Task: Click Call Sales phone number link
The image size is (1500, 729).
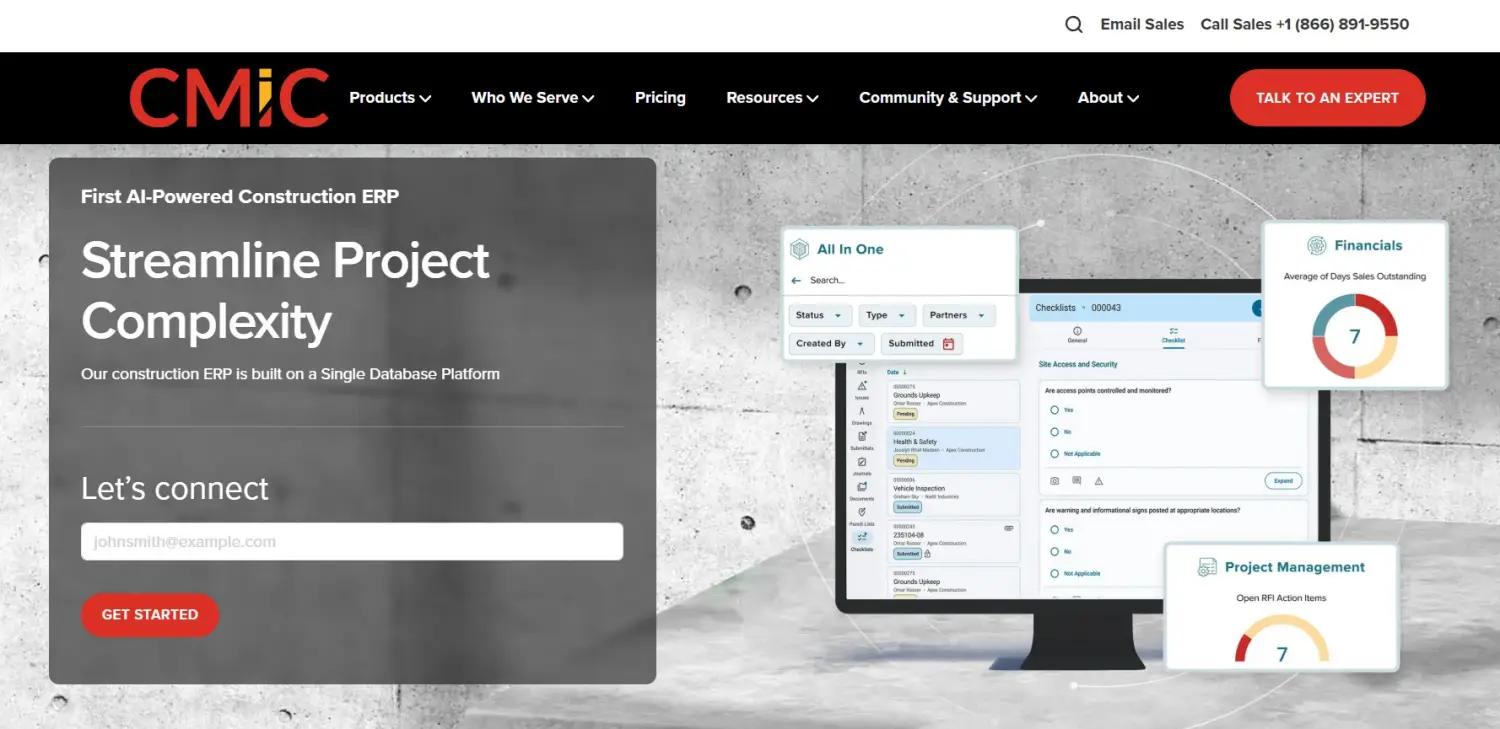Action: (1304, 24)
